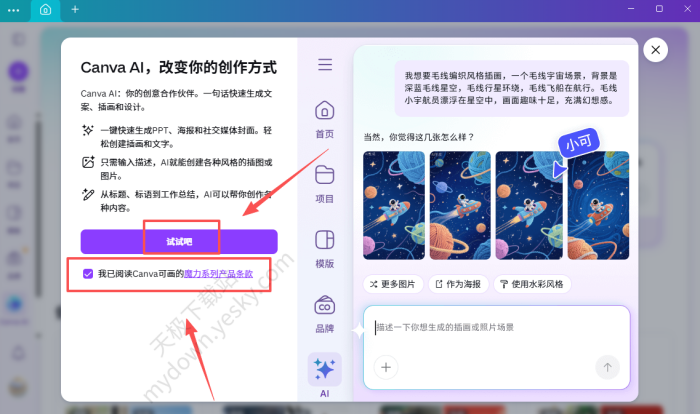Click the 小可 cursor label badge
Screen dimensions: 700x414
[x=578, y=143]
